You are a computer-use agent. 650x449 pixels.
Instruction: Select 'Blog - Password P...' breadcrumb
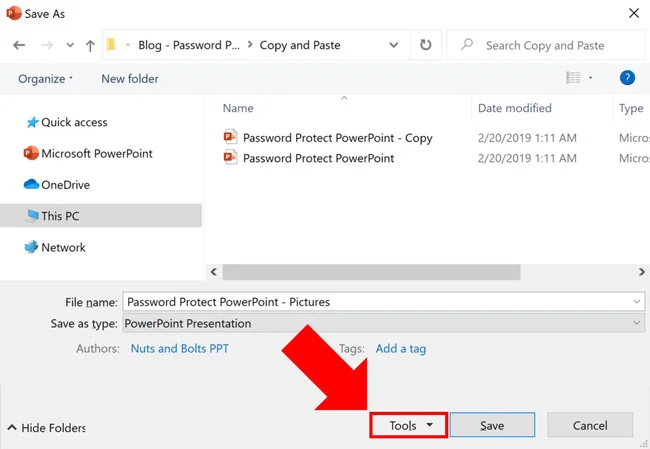(x=189, y=45)
